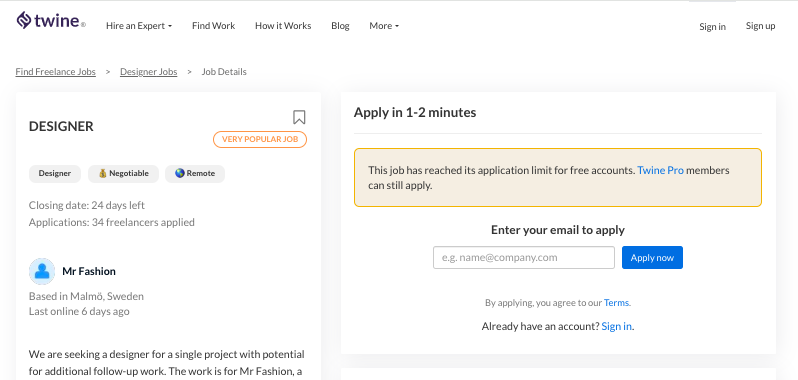
Task: Expand the More dropdown menu
Action: (x=384, y=26)
